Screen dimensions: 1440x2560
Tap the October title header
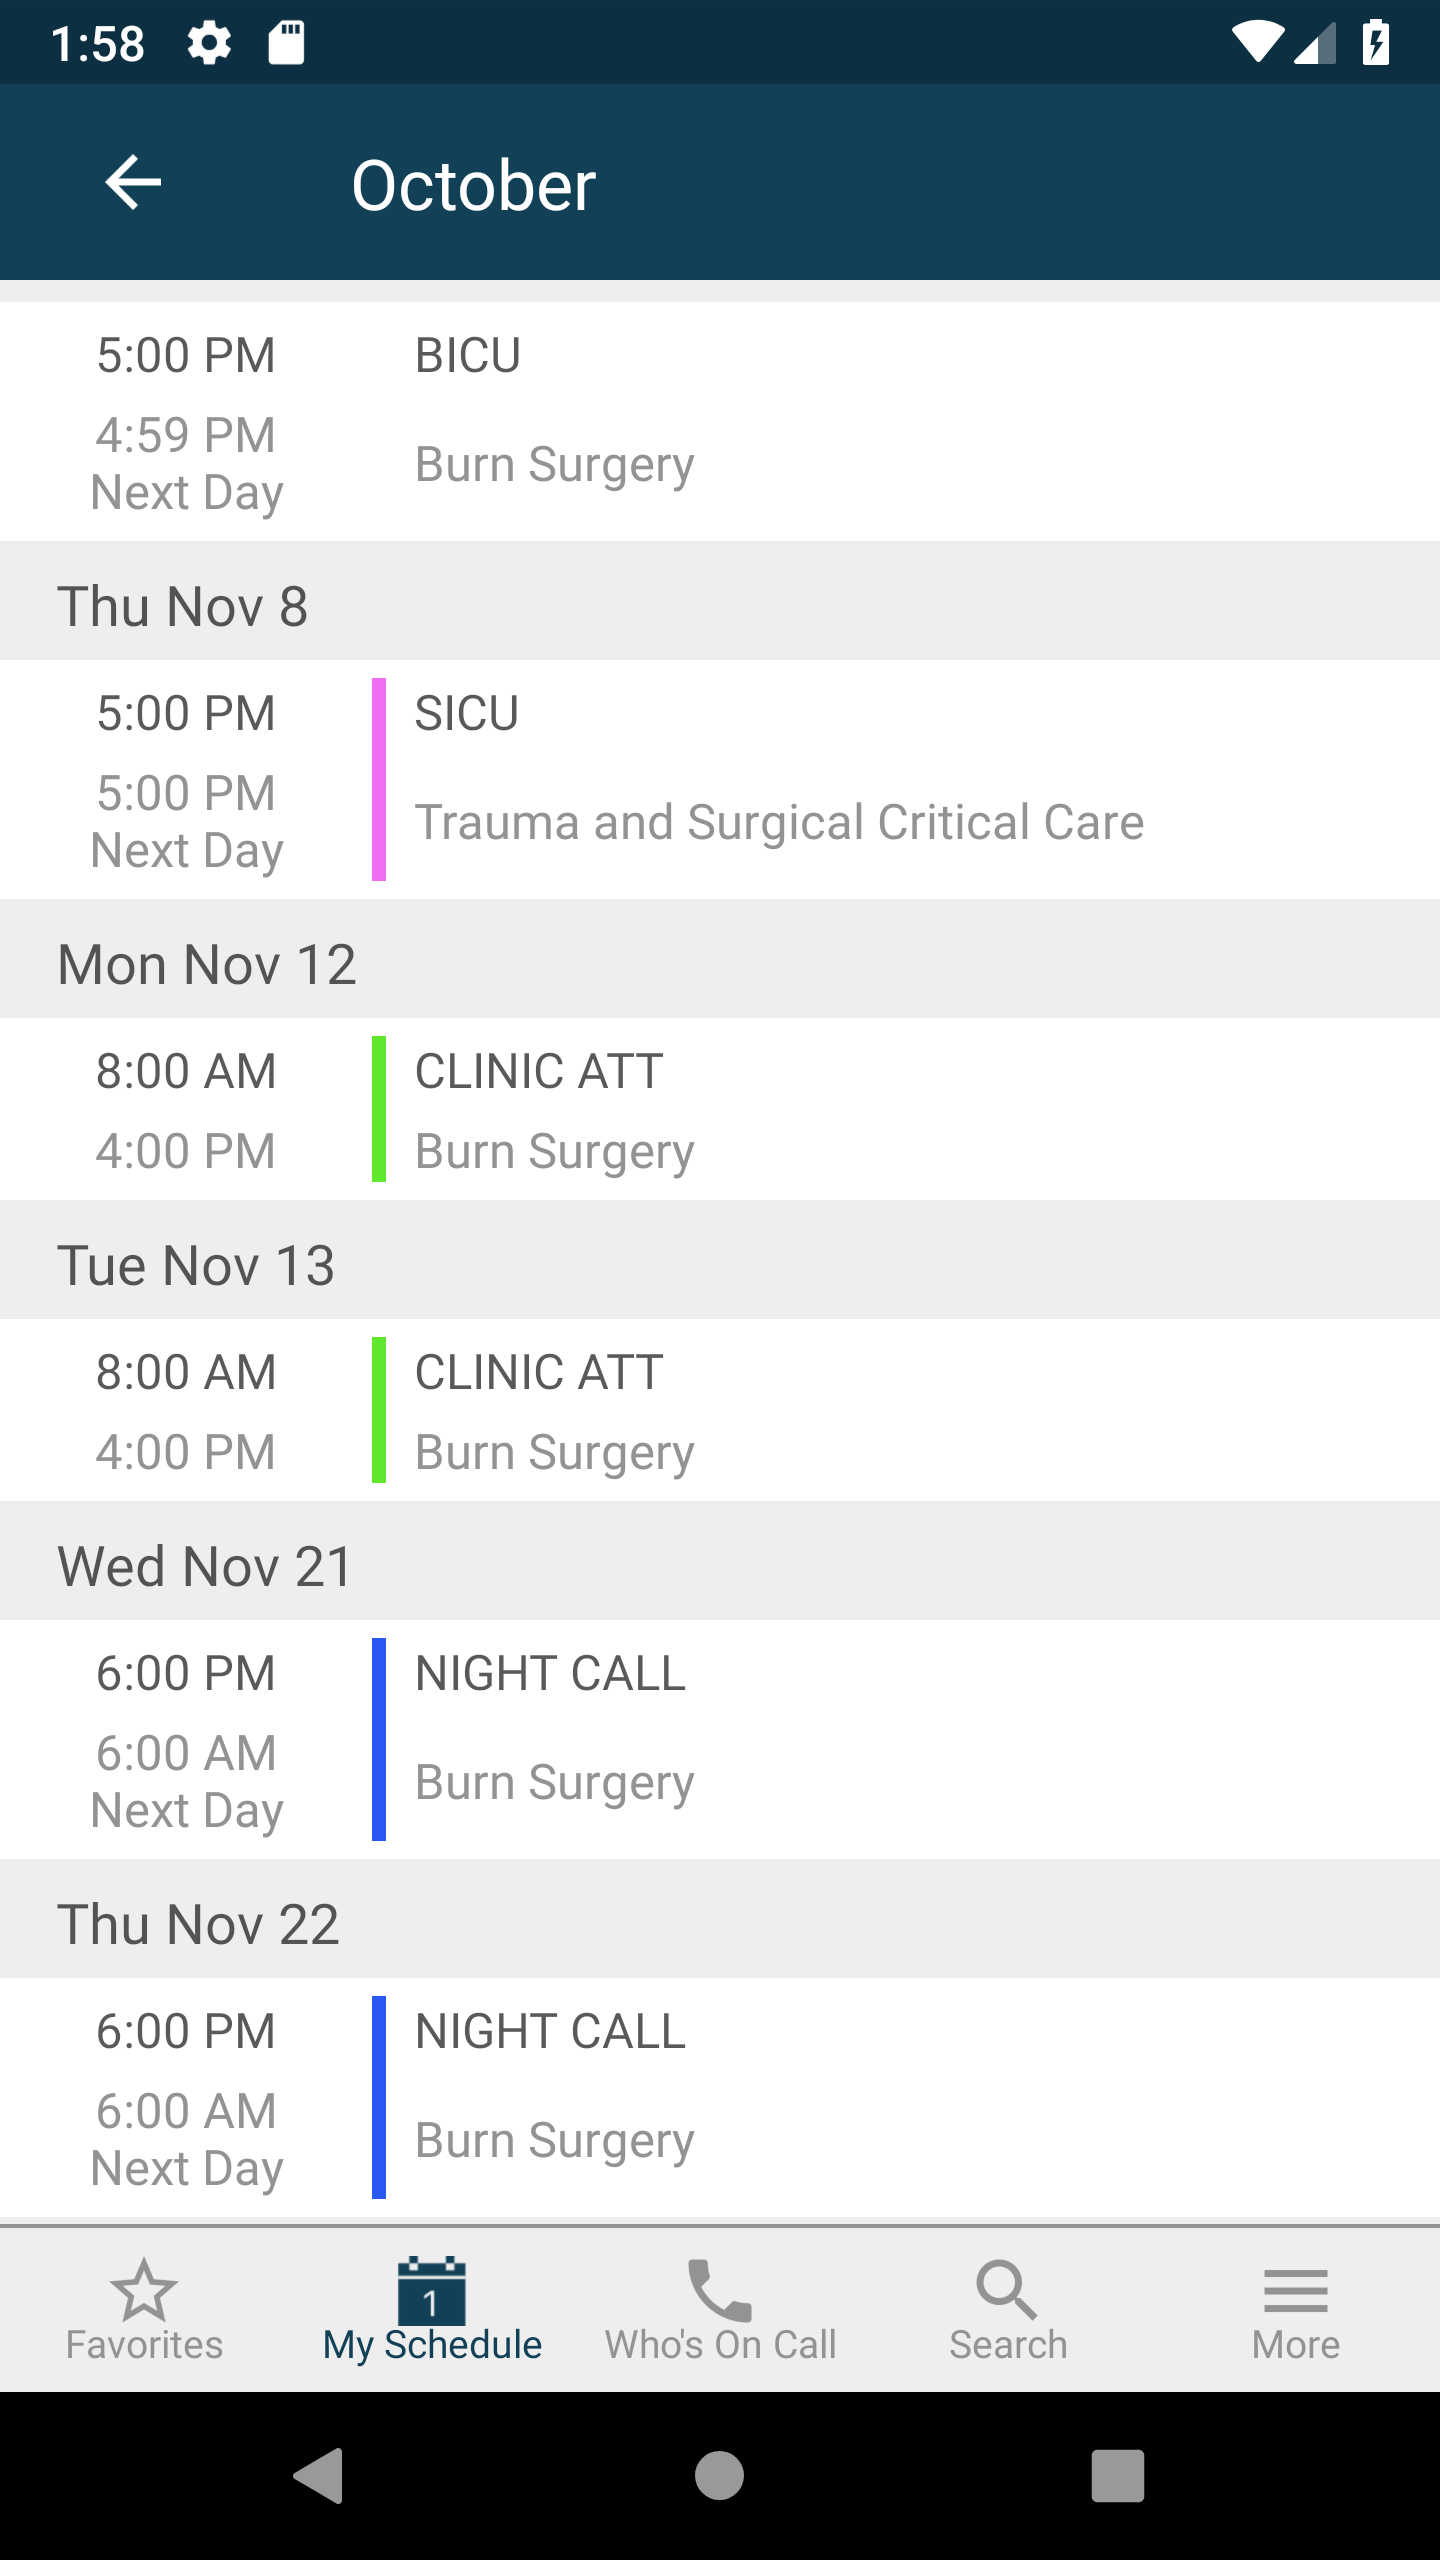(x=474, y=186)
